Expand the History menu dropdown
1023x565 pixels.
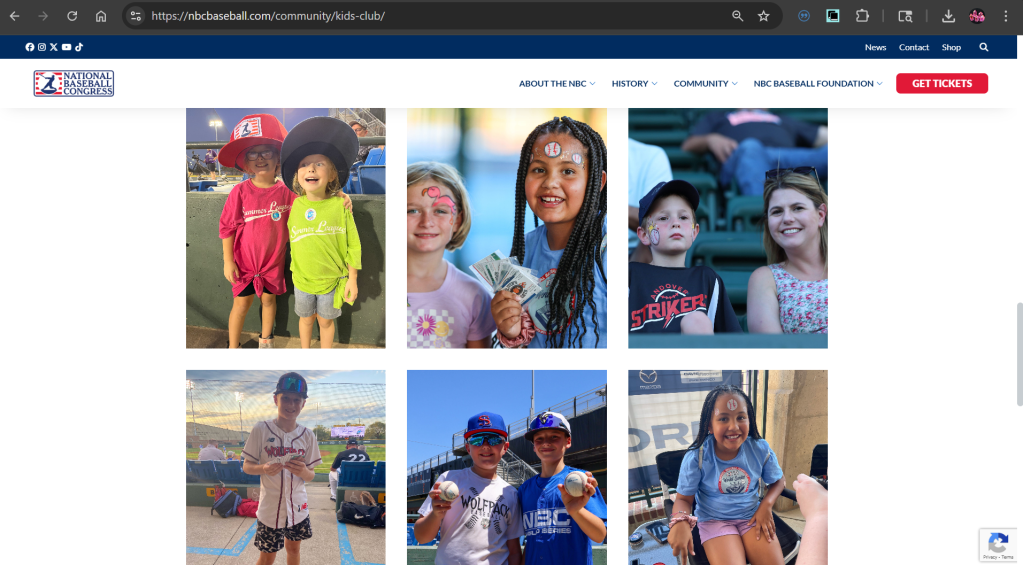[x=634, y=84]
